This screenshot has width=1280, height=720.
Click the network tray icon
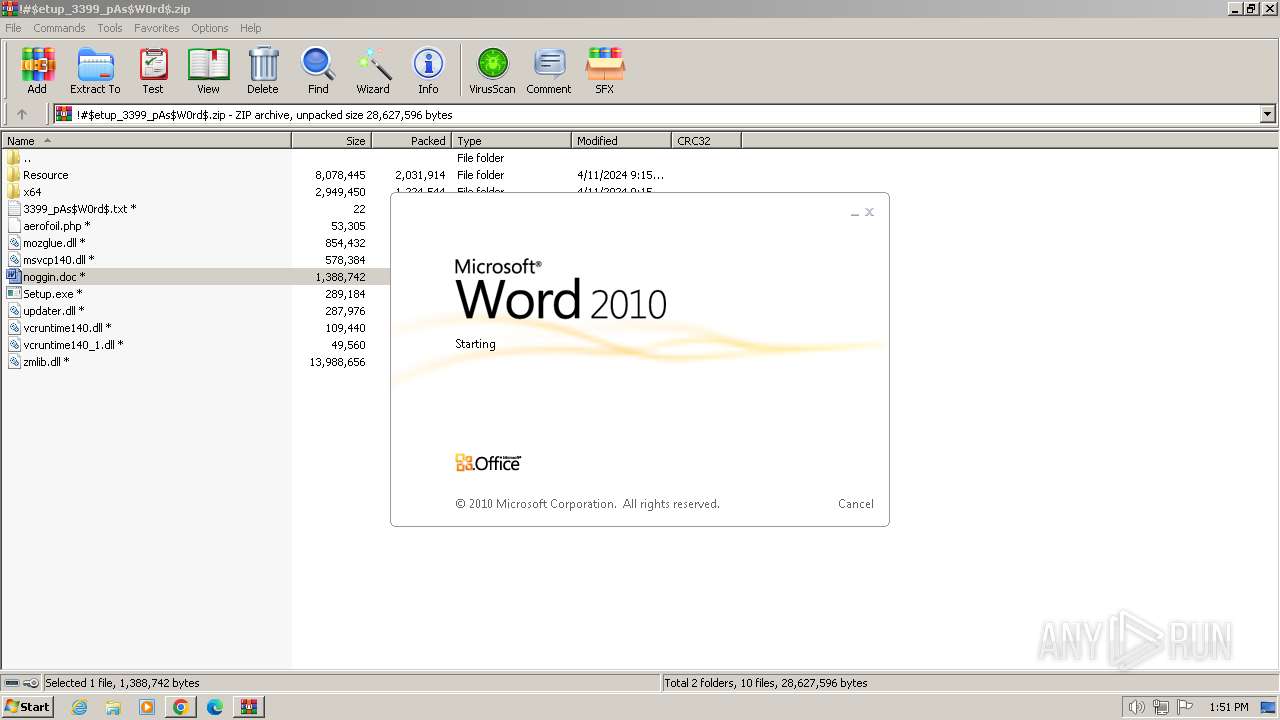coord(1161,707)
